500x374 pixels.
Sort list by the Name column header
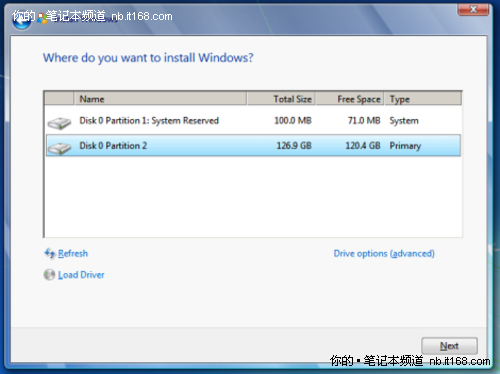pyautogui.click(x=160, y=99)
